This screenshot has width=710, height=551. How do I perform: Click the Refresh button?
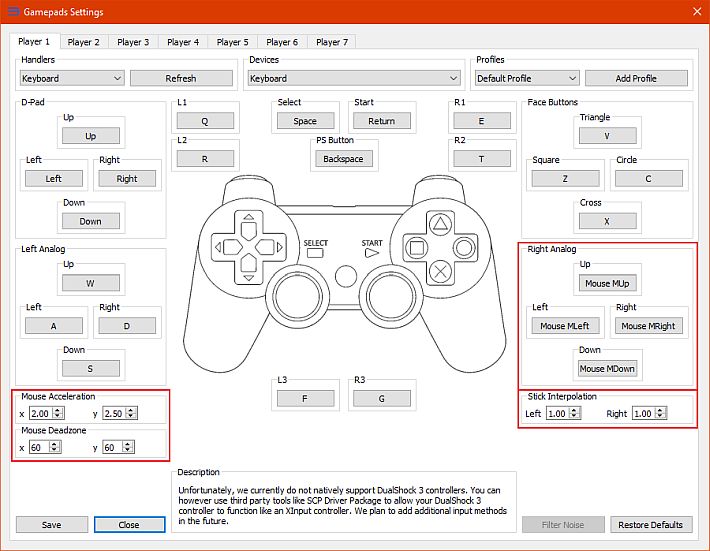coord(181,78)
